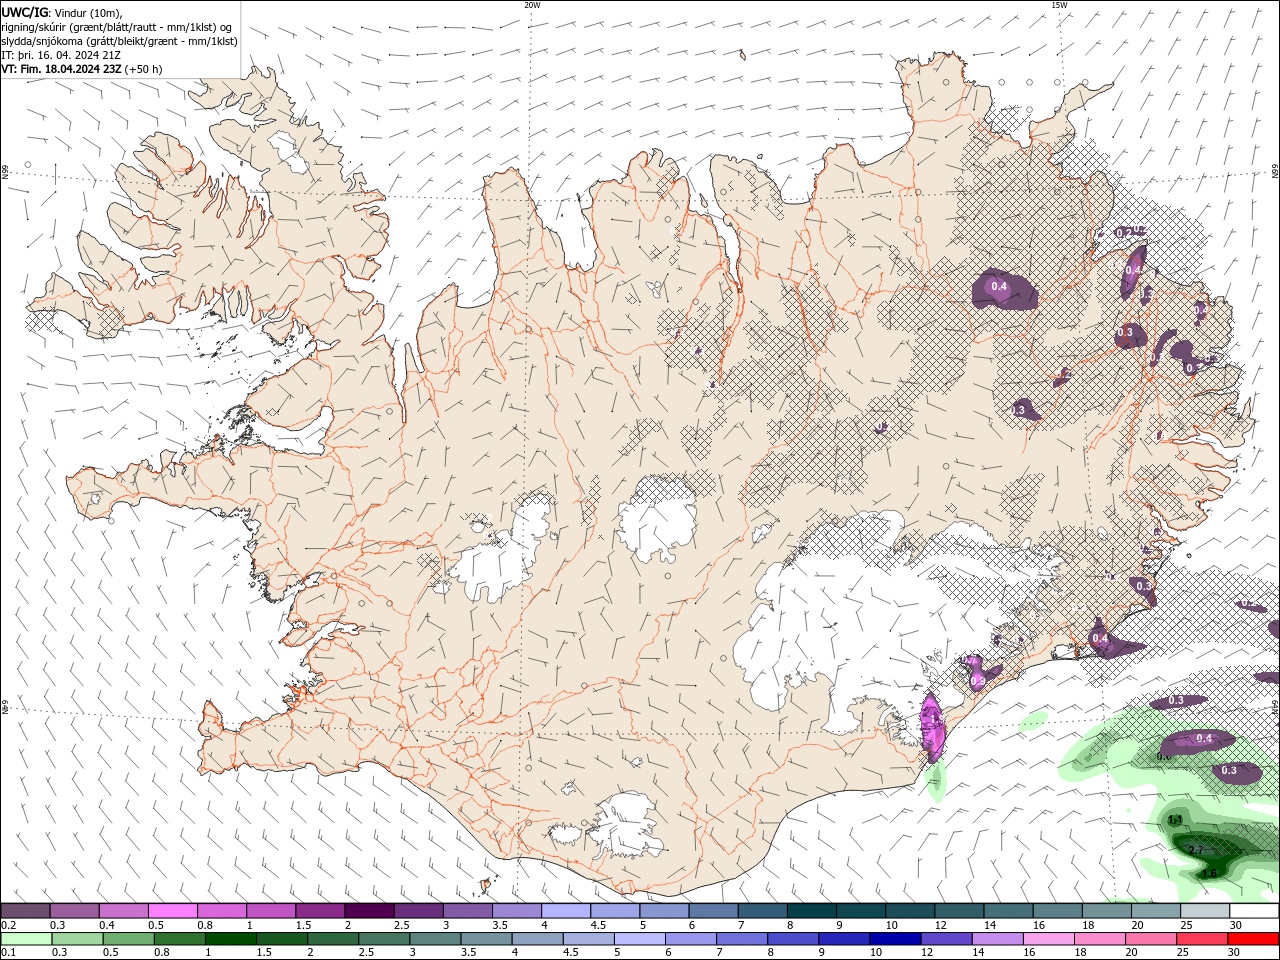This screenshot has width=1280, height=960.
Task: Click the '0.2' precipitation value in northeast Iceland
Action: pos(1123,232)
